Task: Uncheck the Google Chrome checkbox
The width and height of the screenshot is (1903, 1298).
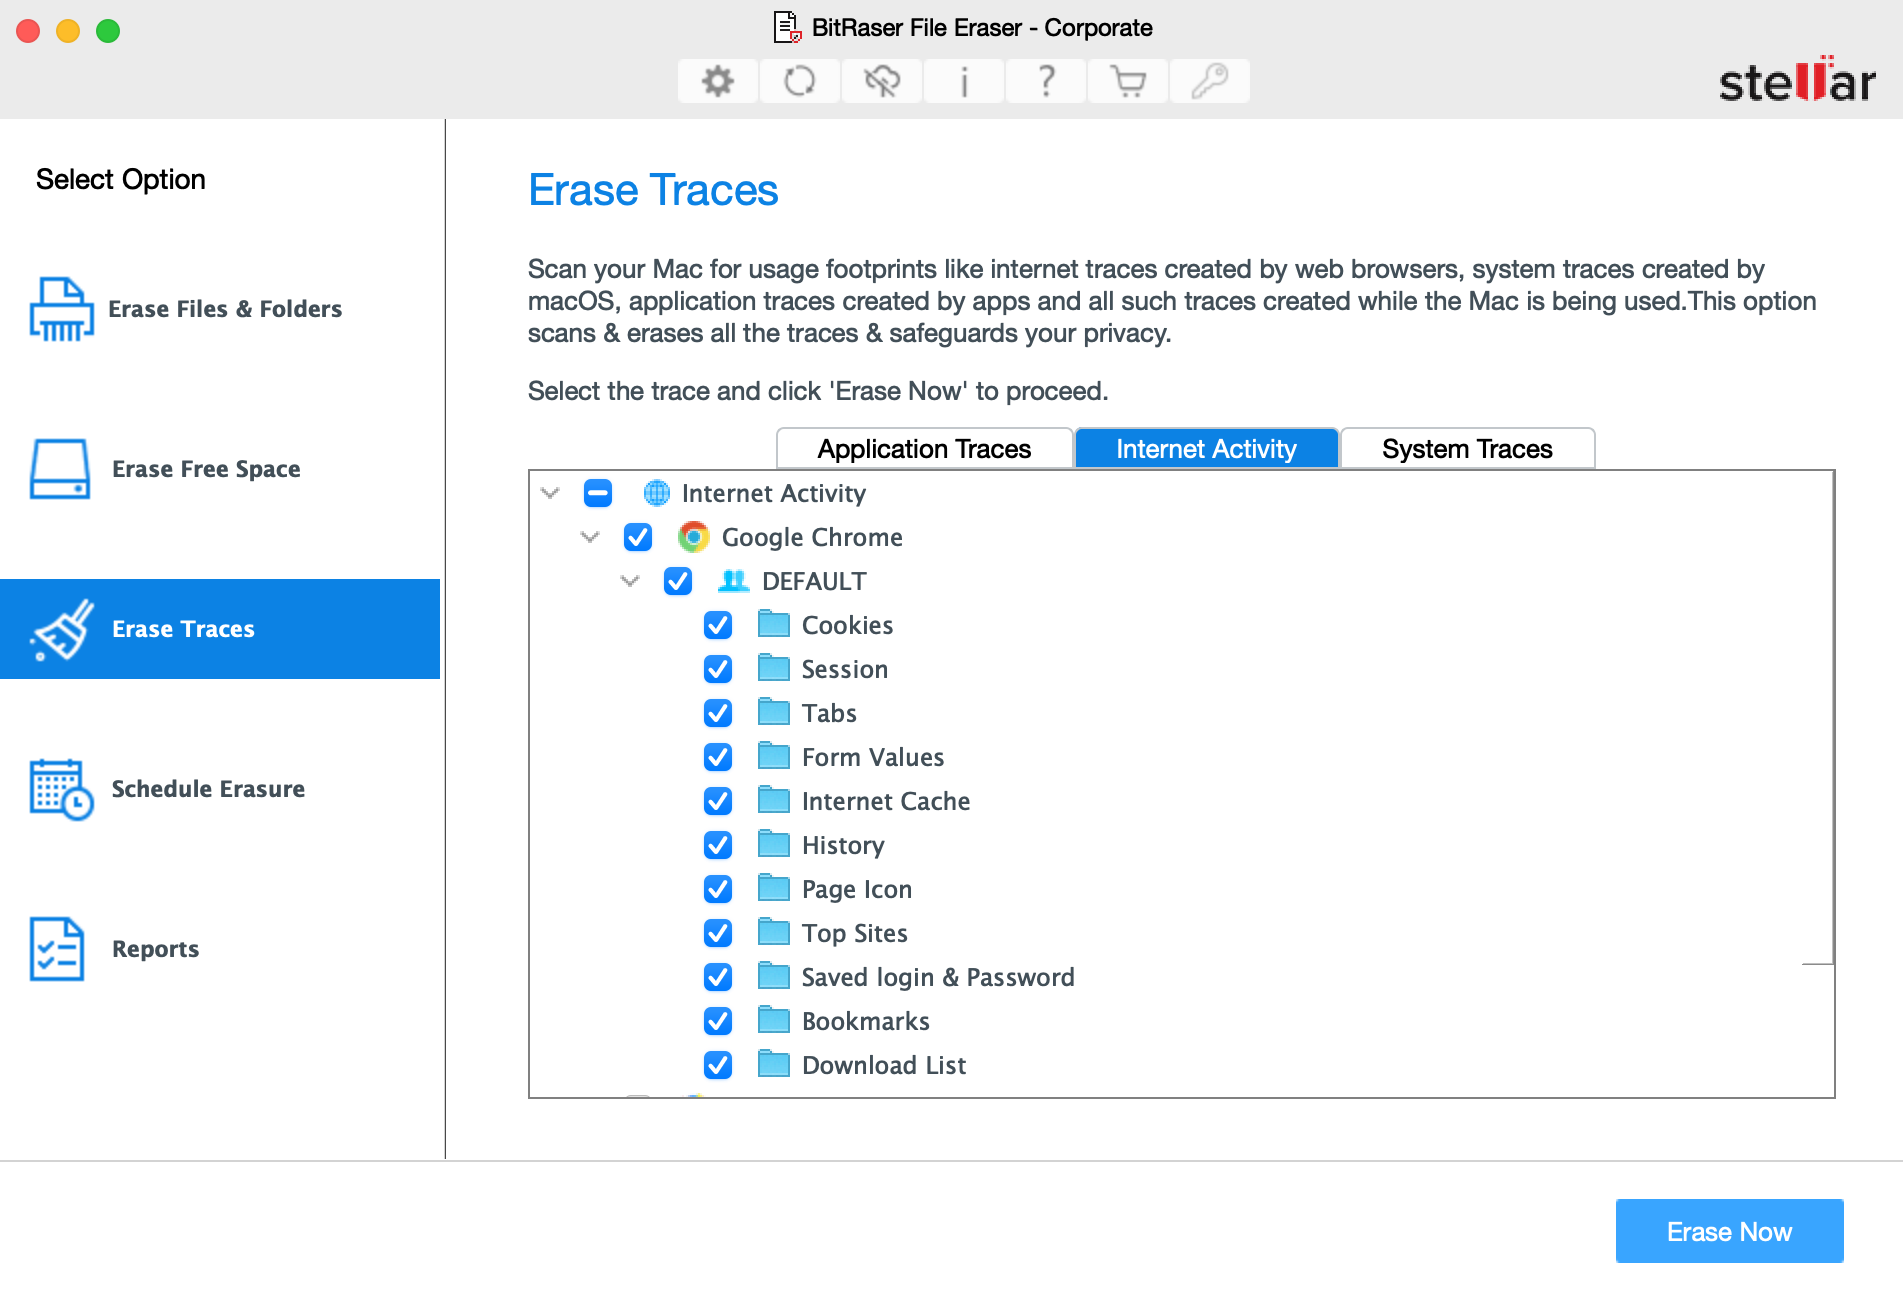Action: 638,537
